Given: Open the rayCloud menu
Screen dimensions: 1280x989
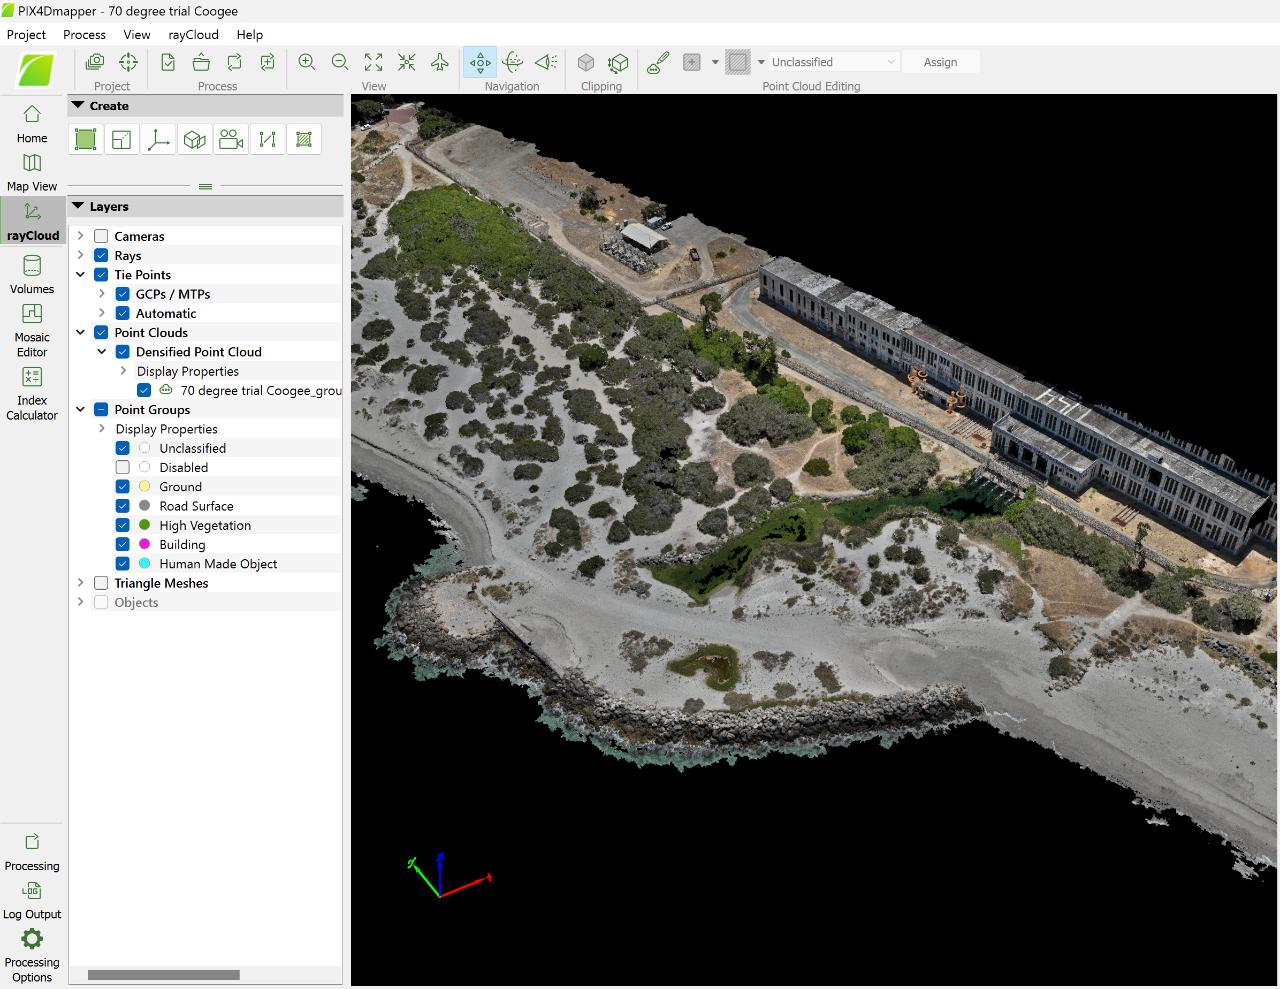Looking at the screenshot, I should [x=192, y=34].
